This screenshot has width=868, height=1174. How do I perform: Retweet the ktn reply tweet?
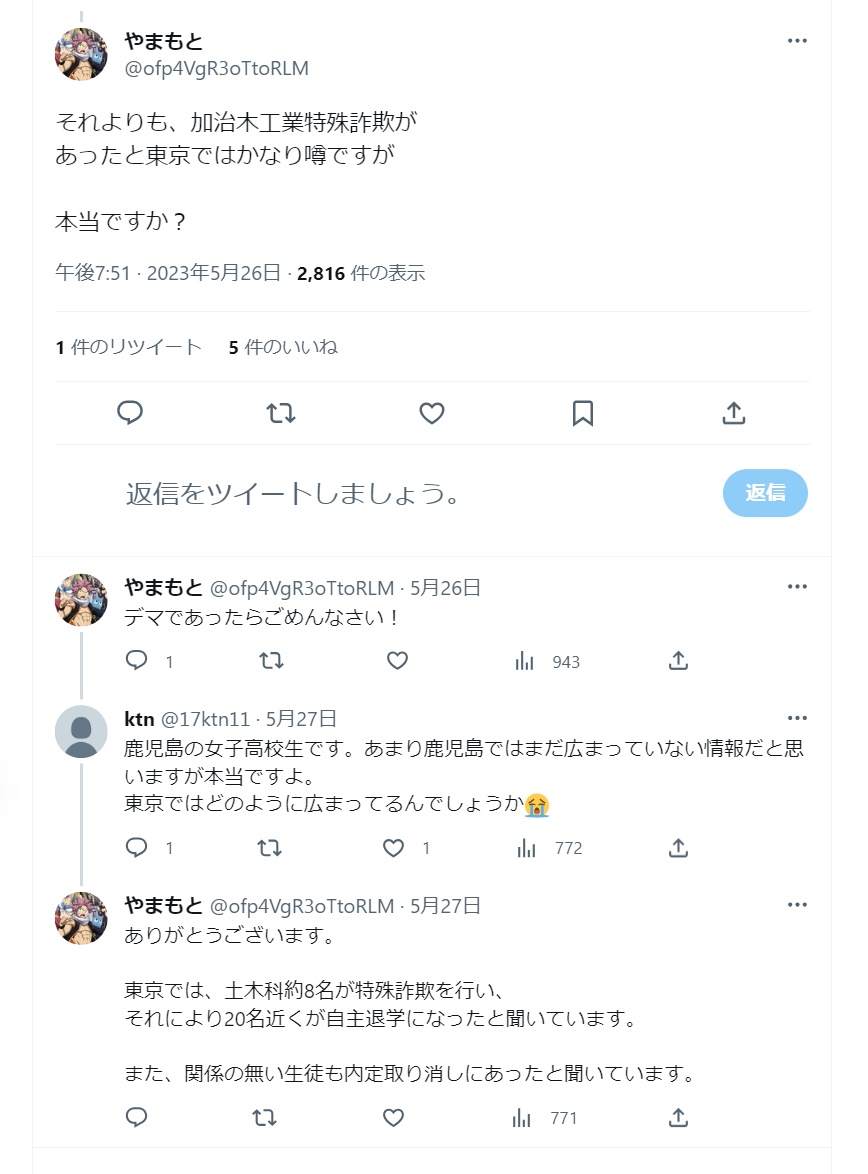point(270,848)
